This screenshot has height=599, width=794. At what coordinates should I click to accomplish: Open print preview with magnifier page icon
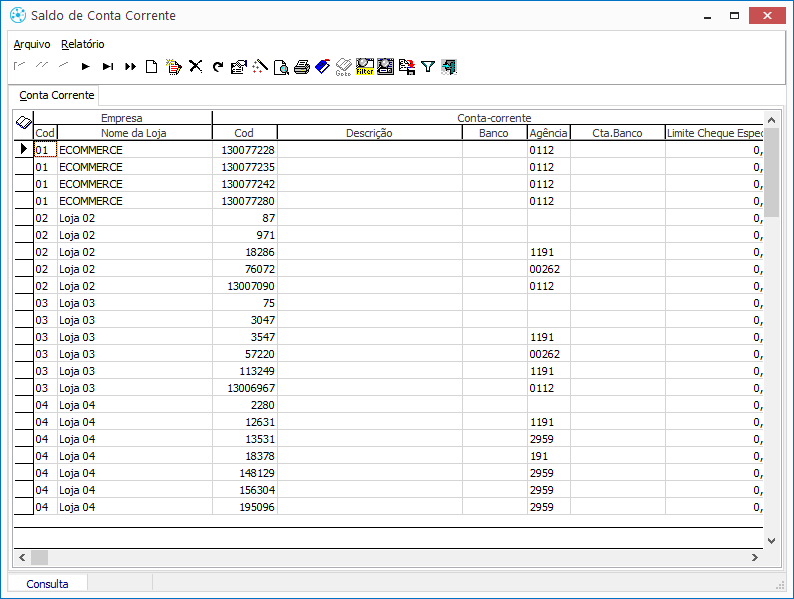click(x=282, y=67)
